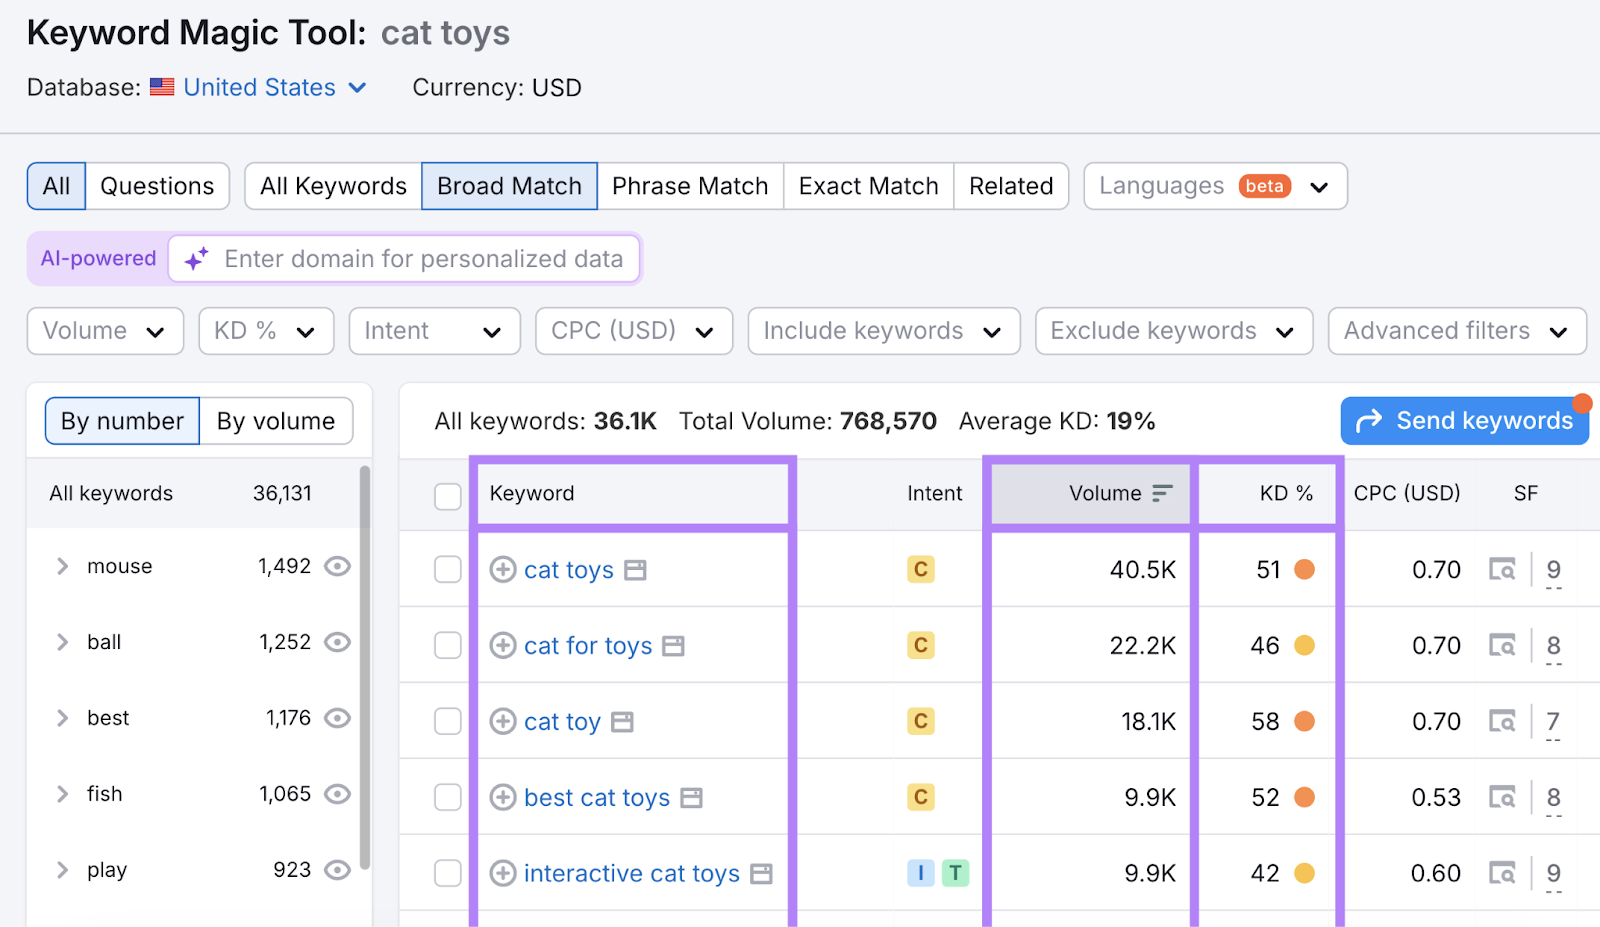Viewport: 1600px width, 927px height.
Task: Switch to the Phrase Match tab
Action: coord(690,186)
